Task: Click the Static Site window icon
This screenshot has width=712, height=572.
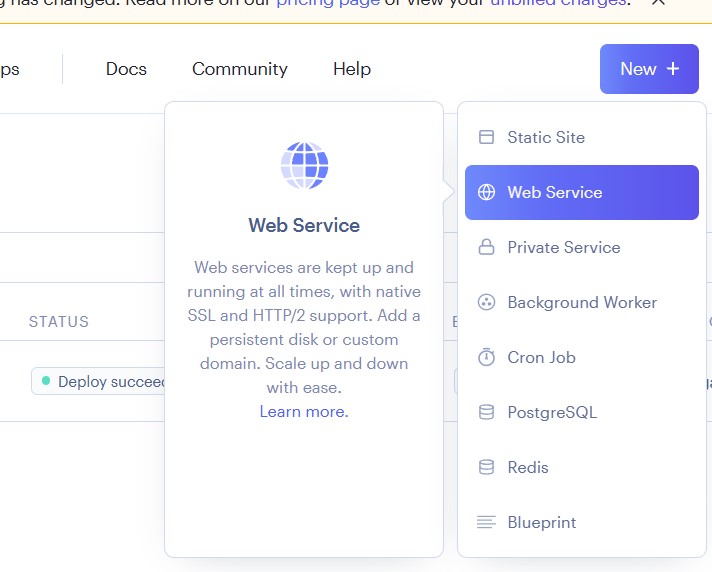Action: (x=486, y=137)
